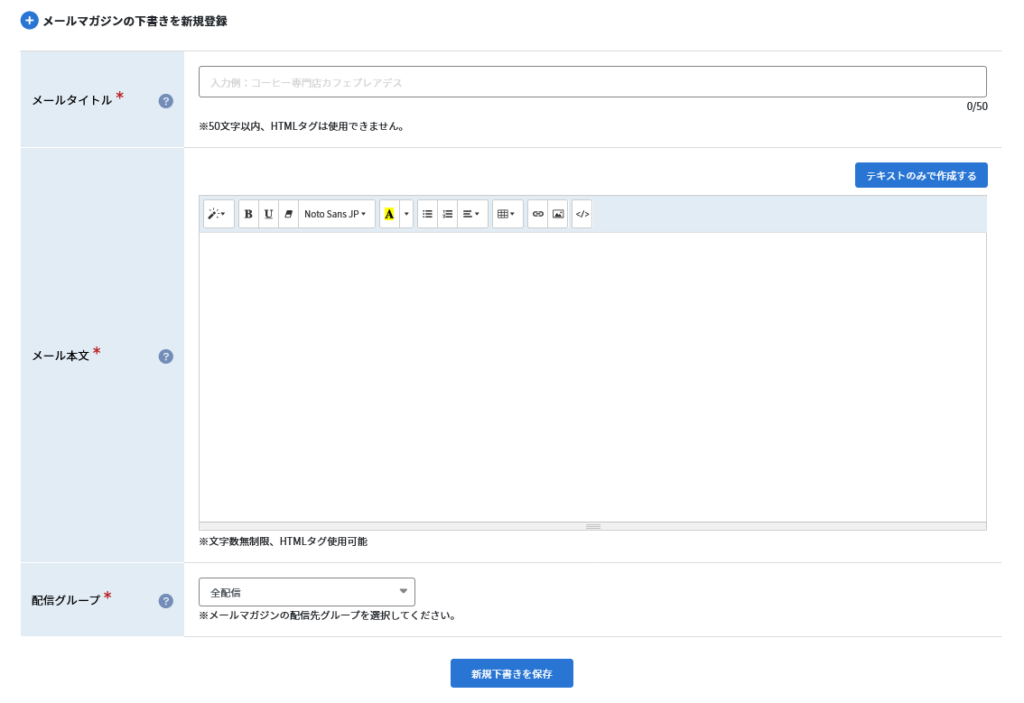Open the table insert dropdown
Screen dimensions: 1024x703
click(507, 214)
